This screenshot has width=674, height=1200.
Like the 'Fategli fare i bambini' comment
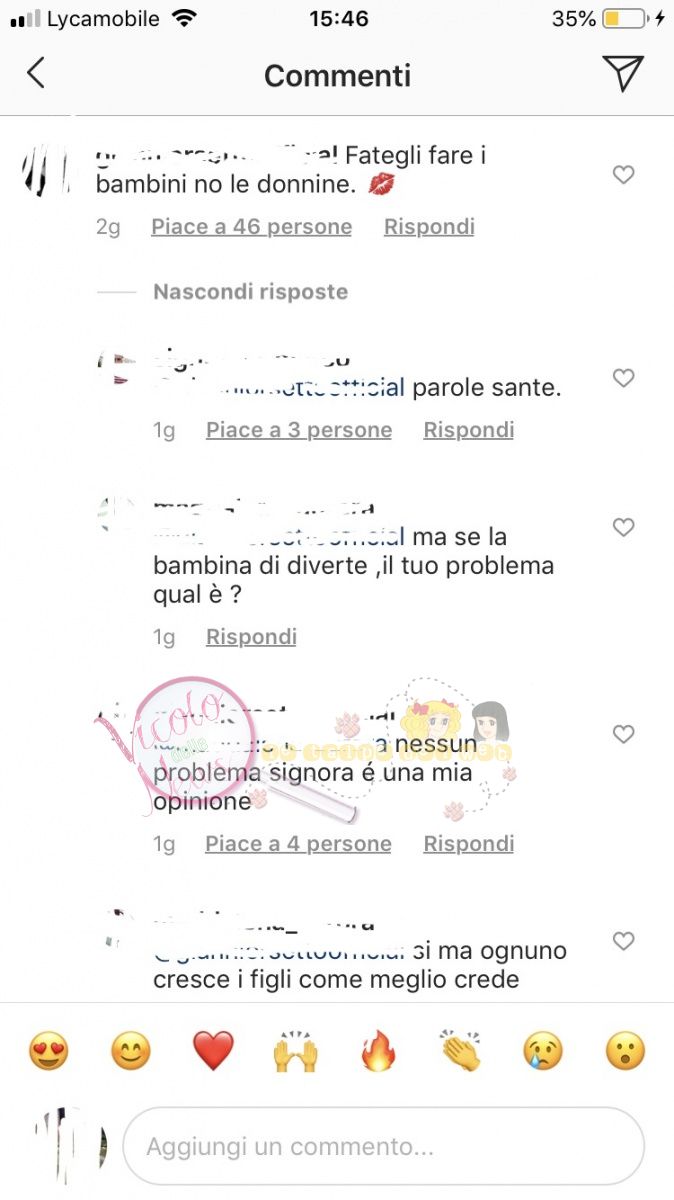click(623, 175)
